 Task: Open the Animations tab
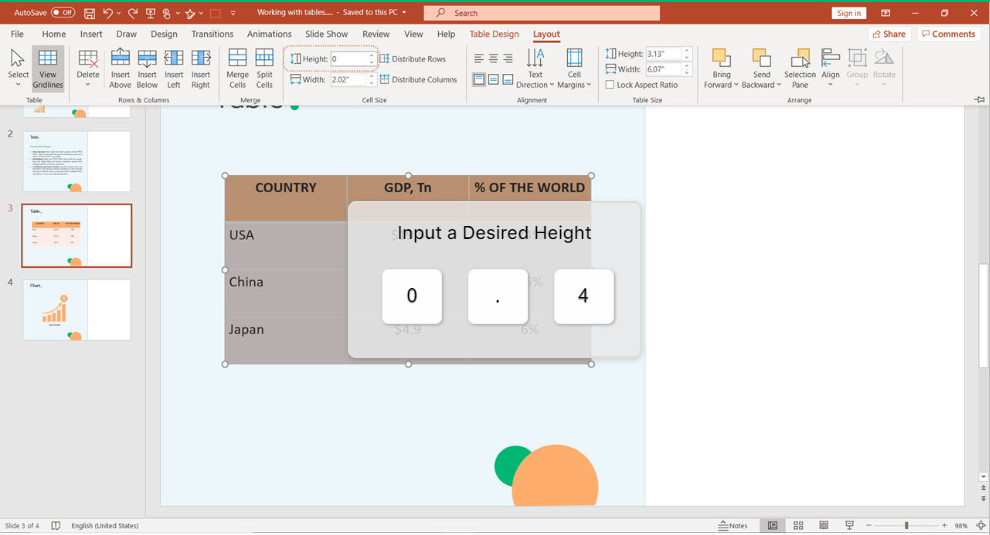[x=269, y=34]
